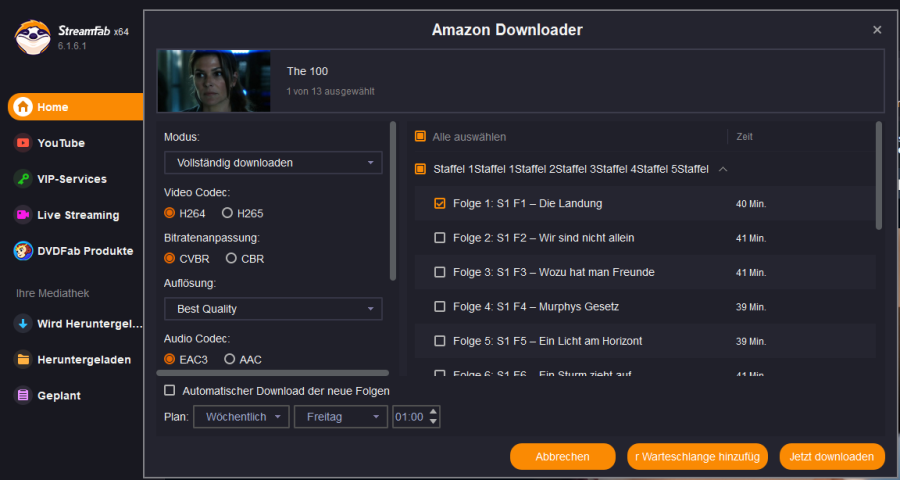Open the Wöchentlich plan dropdown
Viewport: 900px width, 480px height.
pyautogui.click(x=241, y=417)
